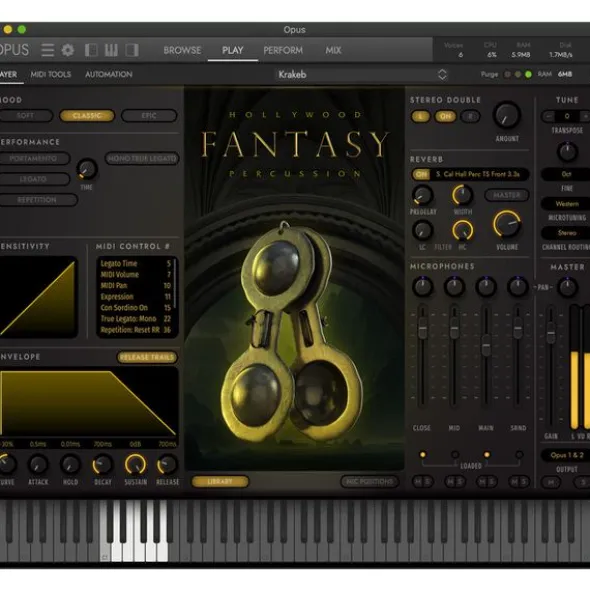Click the reverb Width knob
Screen dimensions: 590x591
point(462,195)
